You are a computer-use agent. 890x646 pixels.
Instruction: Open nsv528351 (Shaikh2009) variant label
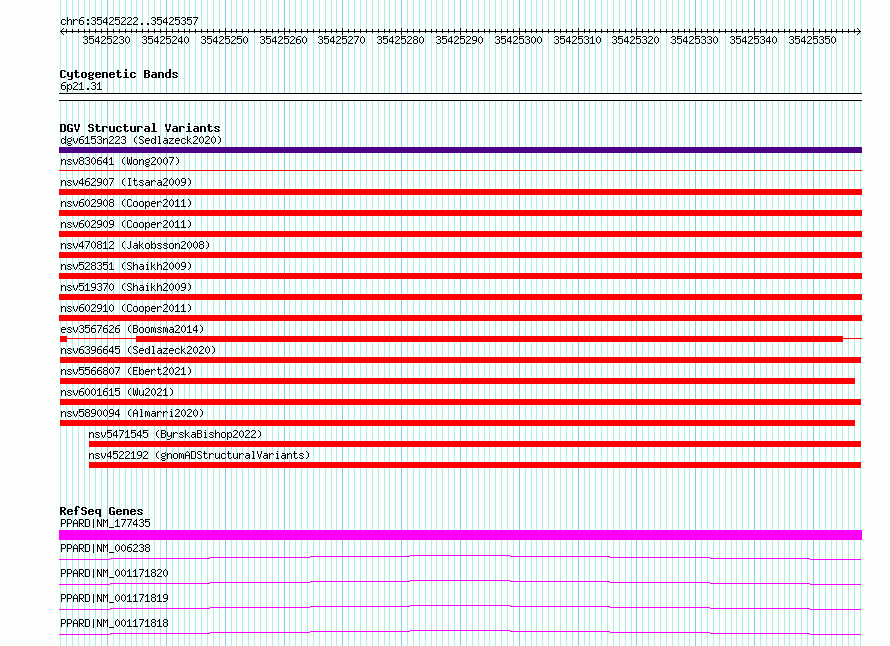pyautogui.click(x=126, y=266)
